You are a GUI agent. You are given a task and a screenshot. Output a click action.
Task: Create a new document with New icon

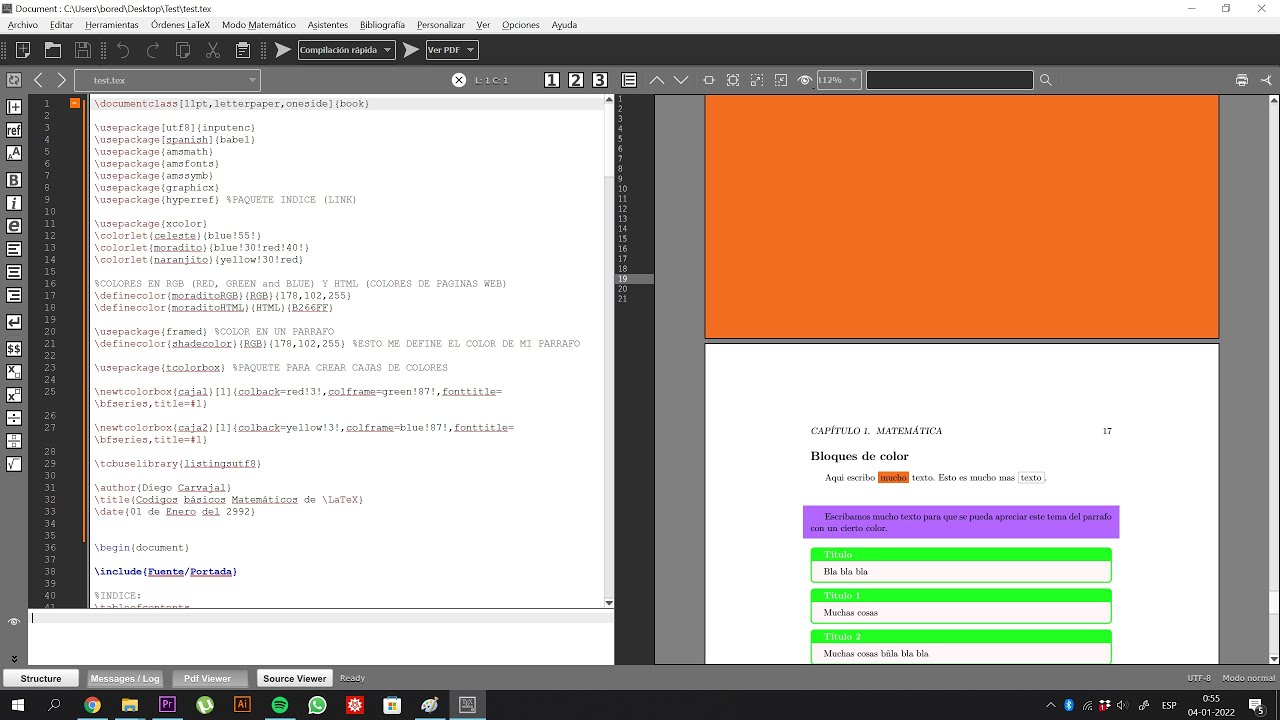23,50
